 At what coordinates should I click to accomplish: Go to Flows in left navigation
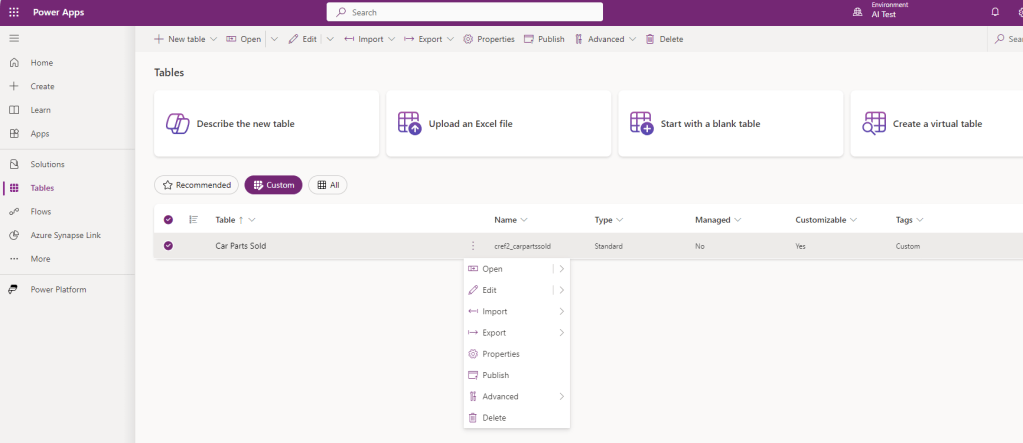coord(41,212)
